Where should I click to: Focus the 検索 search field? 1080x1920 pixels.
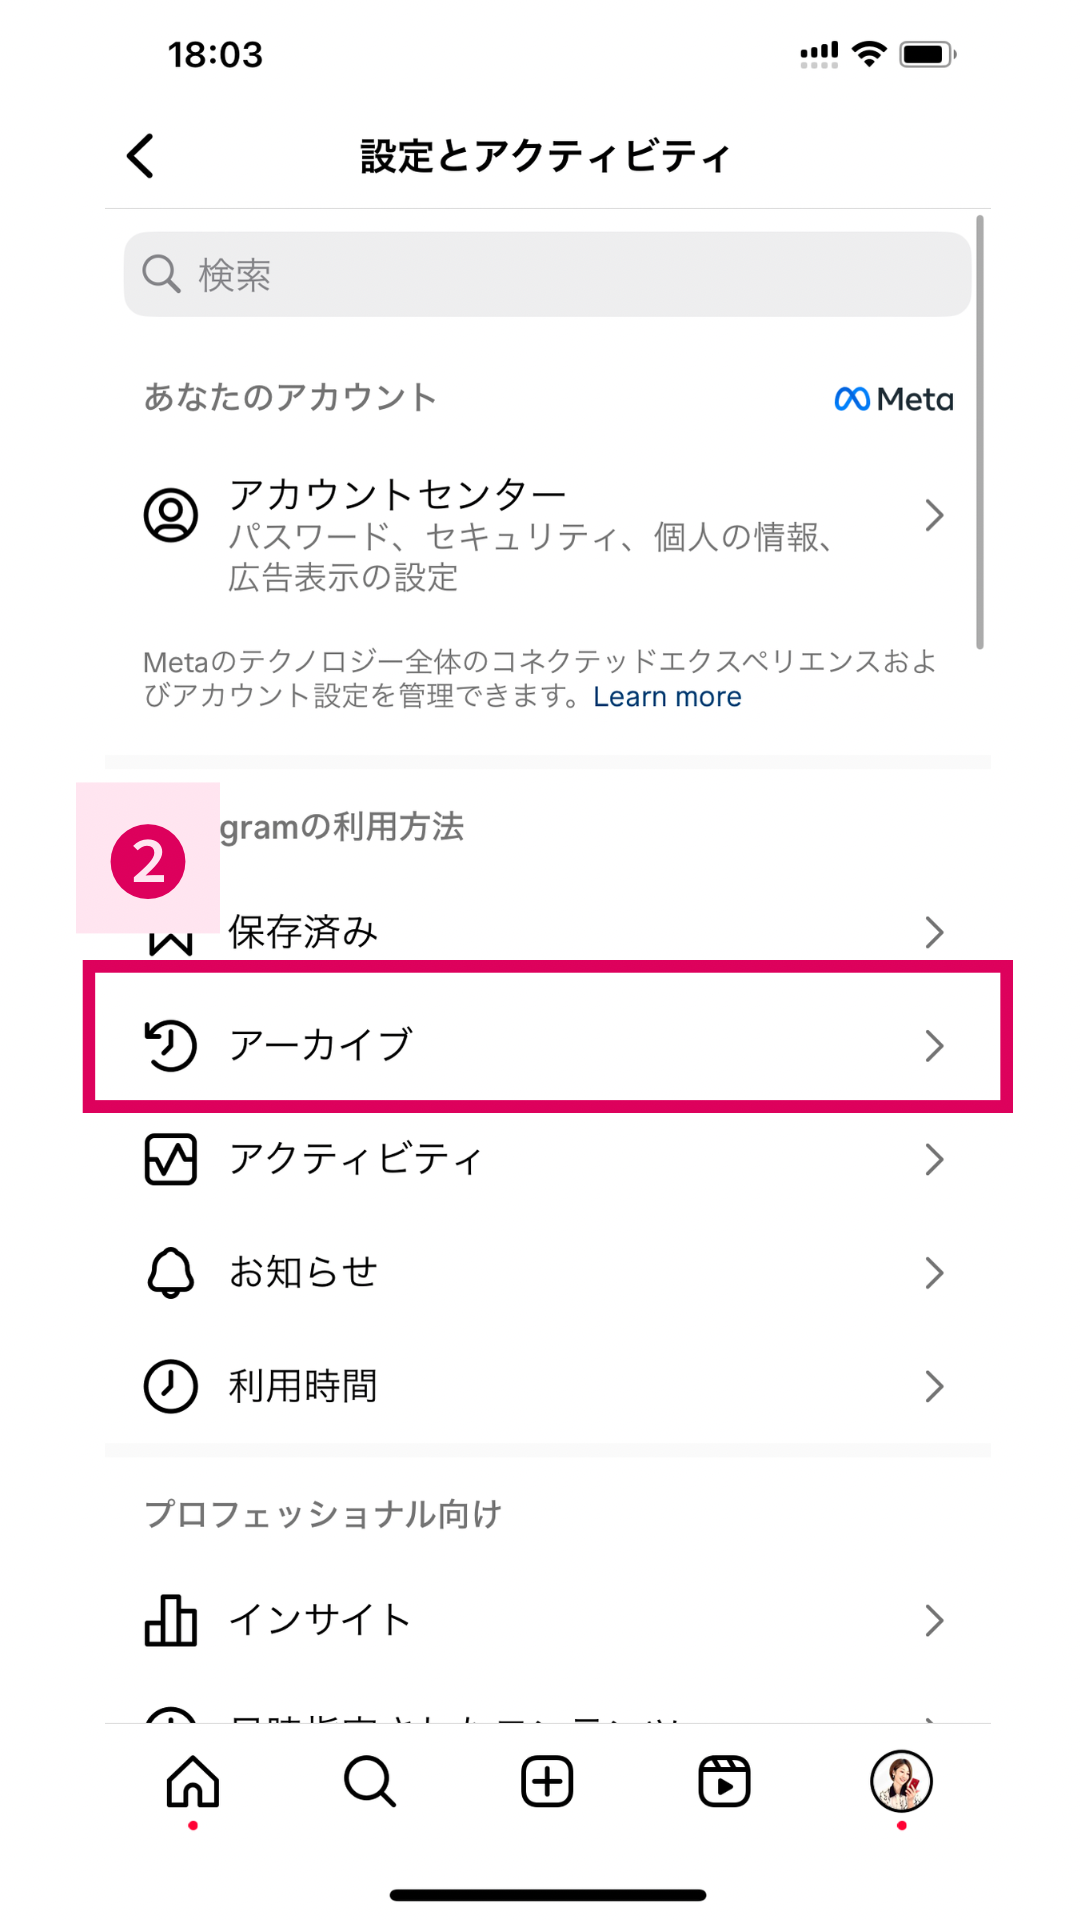tap(547, 275)
